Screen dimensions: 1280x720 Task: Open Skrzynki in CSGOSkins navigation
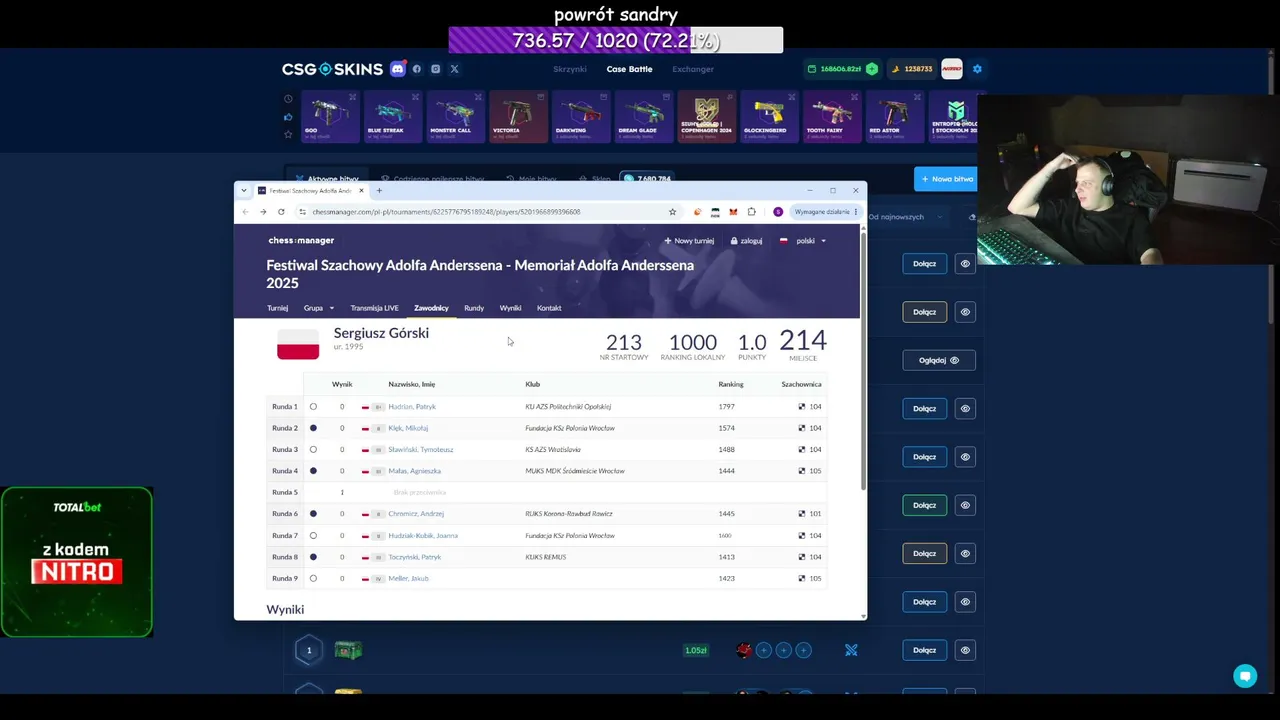tap(570, 69)
